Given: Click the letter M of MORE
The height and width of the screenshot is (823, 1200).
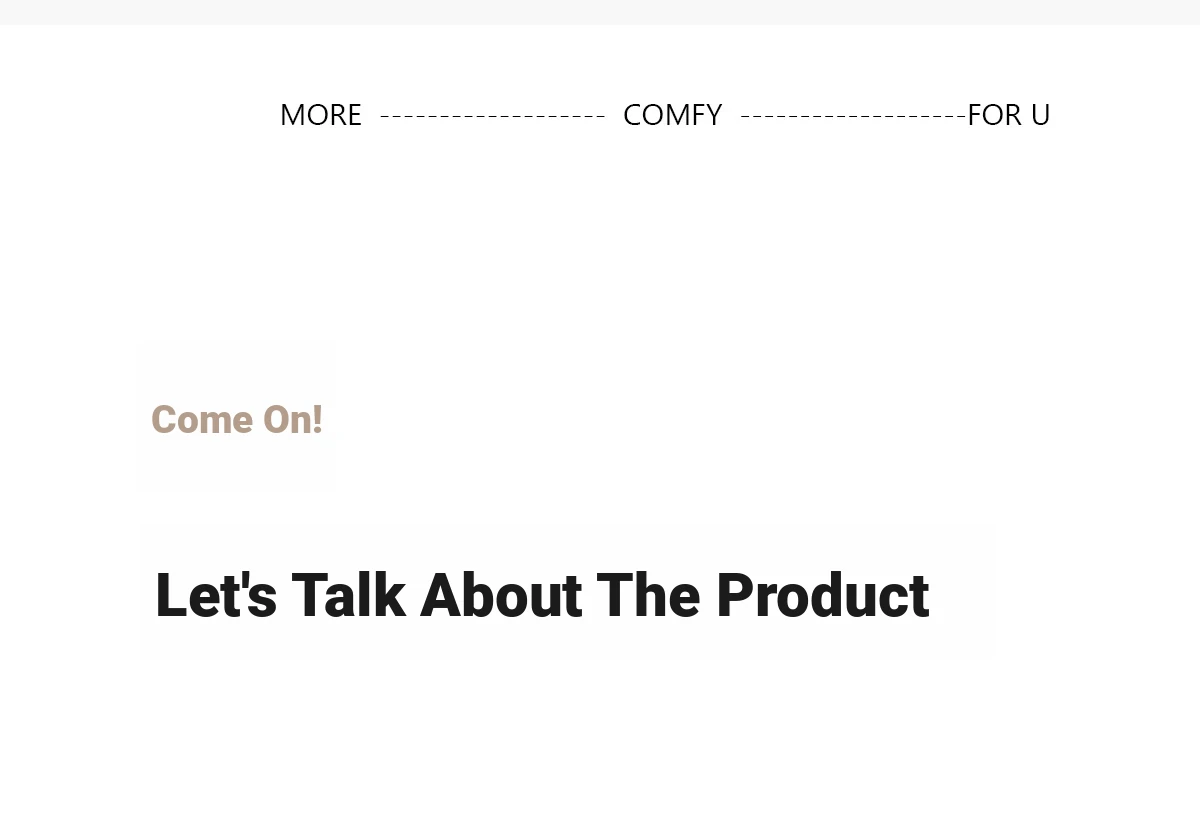Looking at the screenshot, I should (x=292, y=115).
